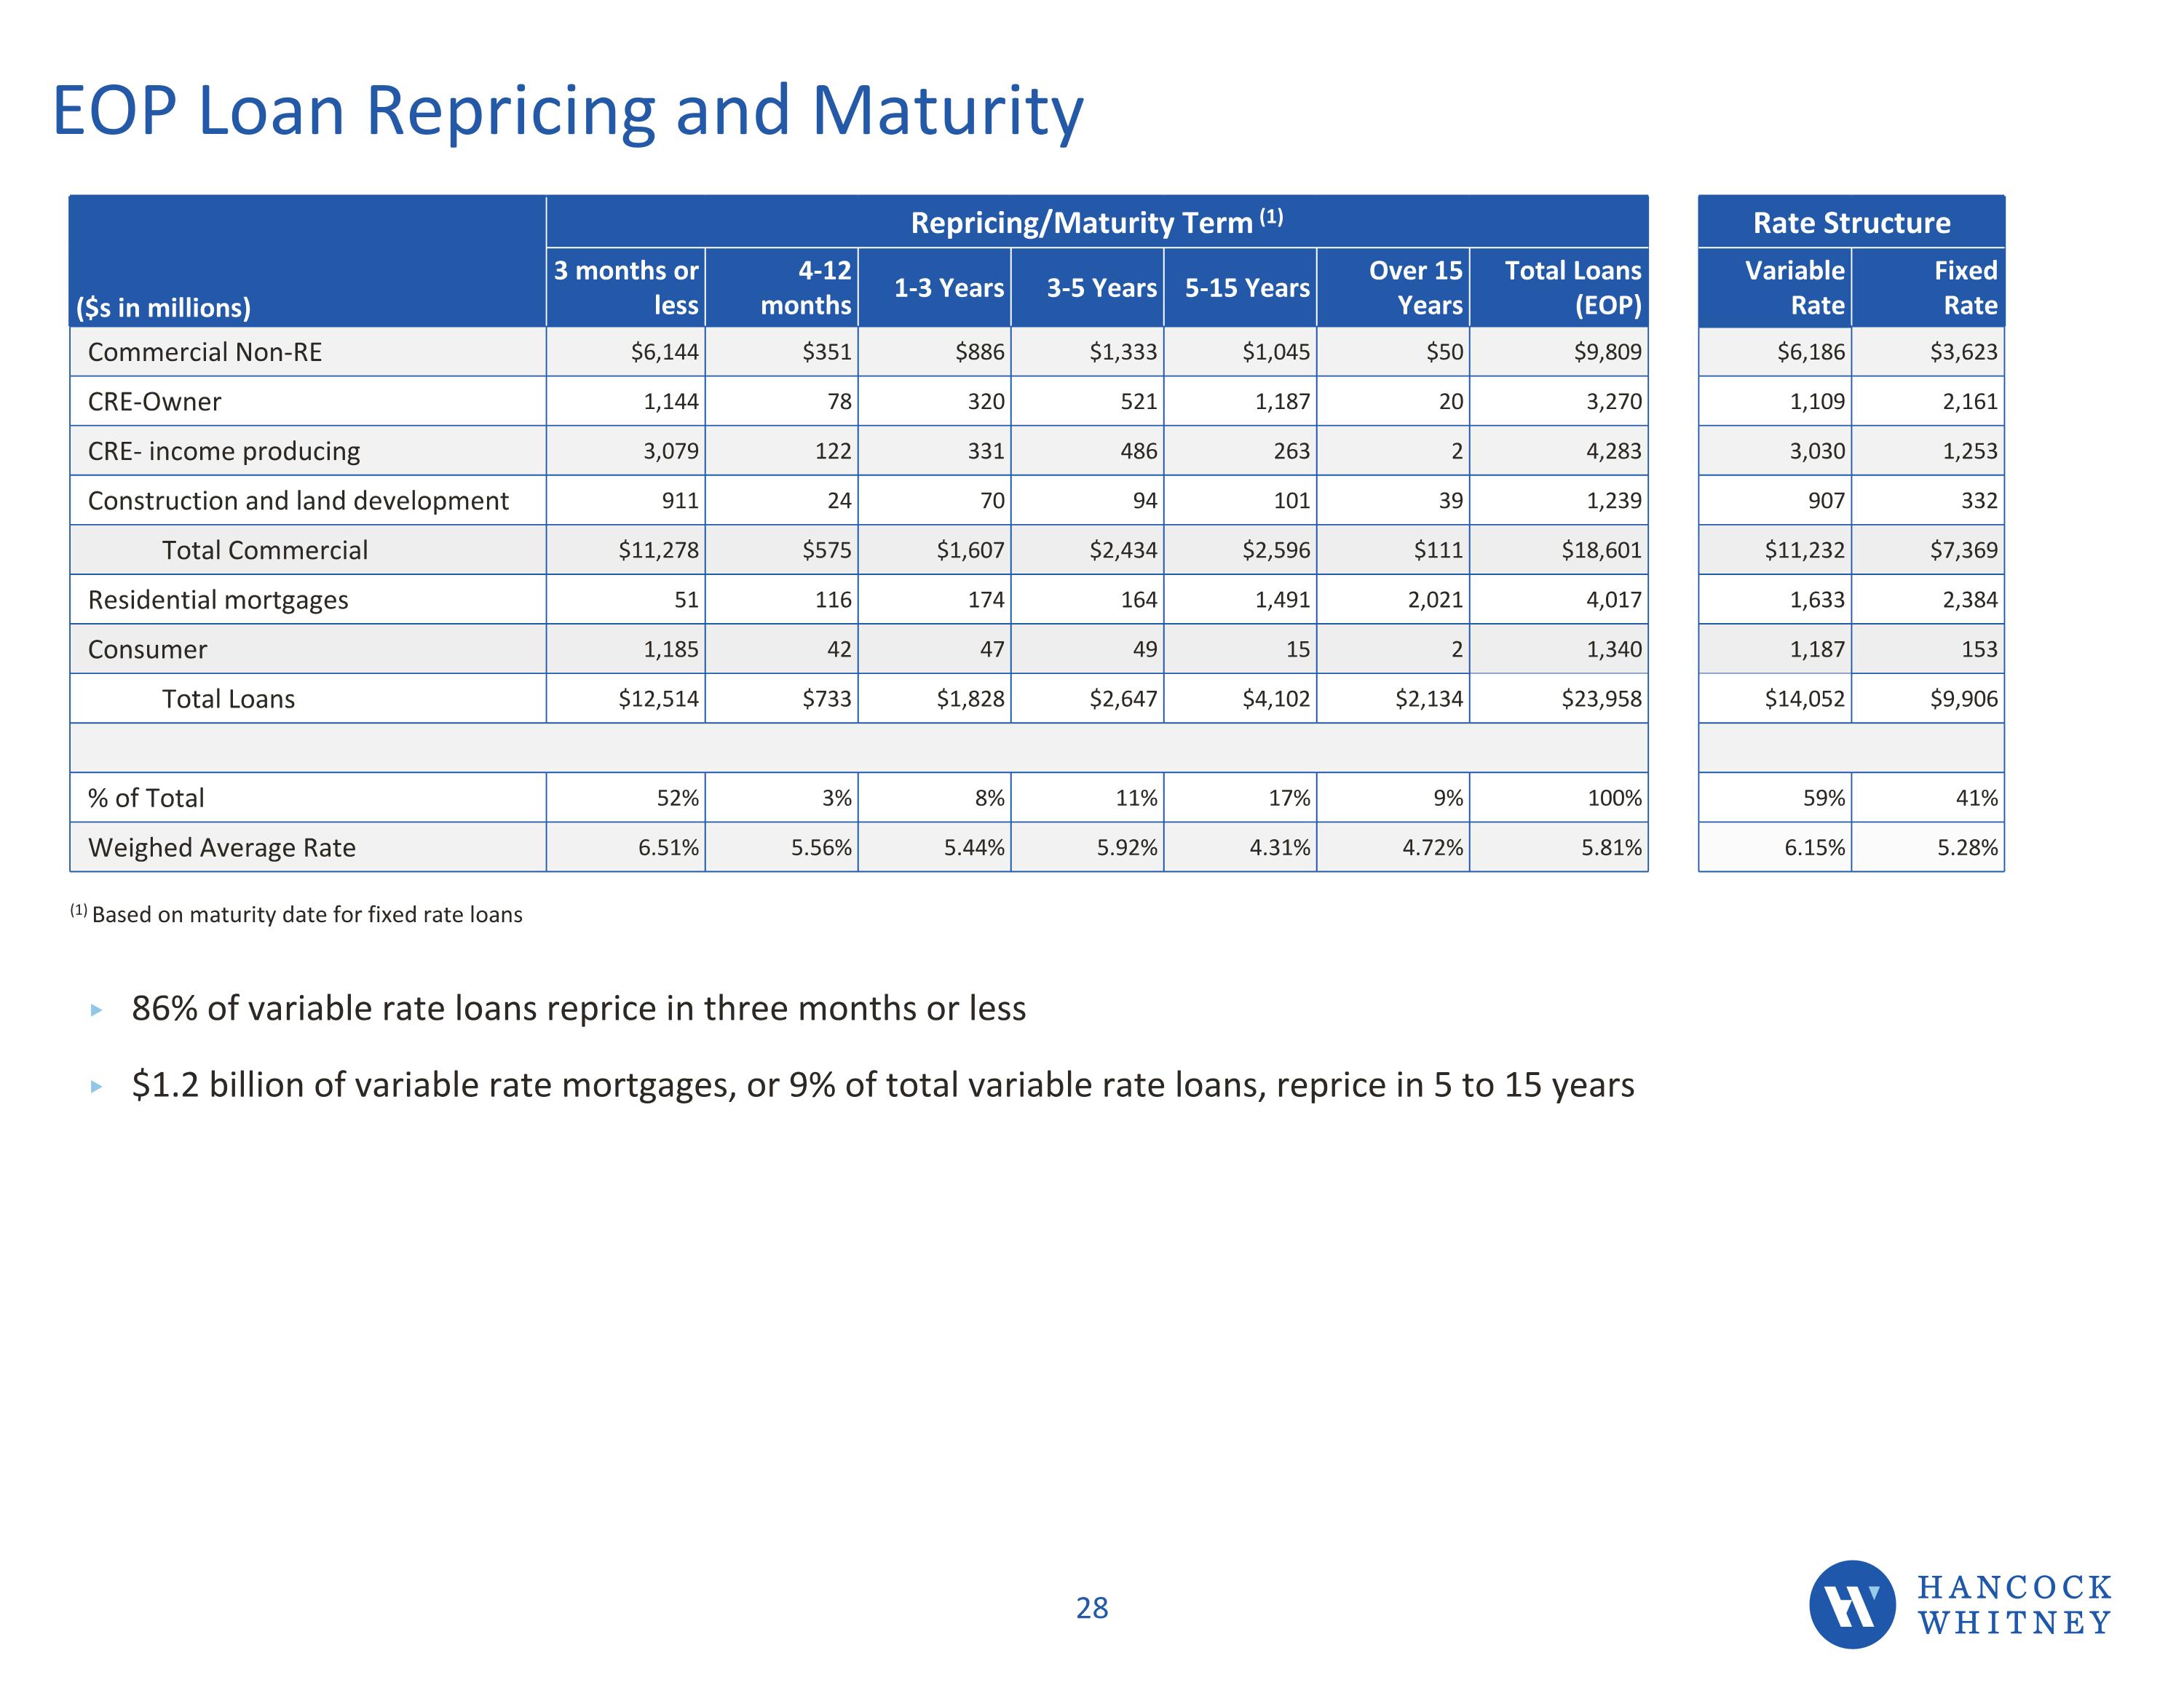Click the Variable Rate column header

click(x=1793, y=287)
